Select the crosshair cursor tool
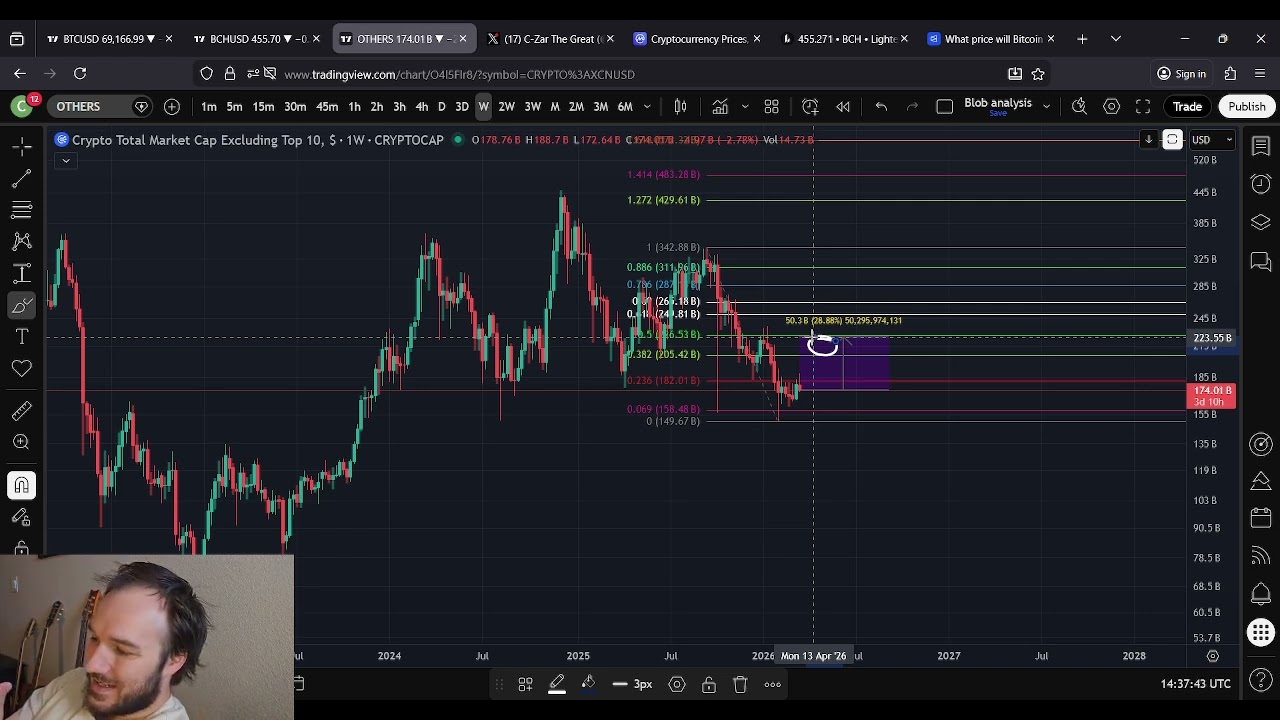The image size is (1280, 720). click(x=21, y=147)
